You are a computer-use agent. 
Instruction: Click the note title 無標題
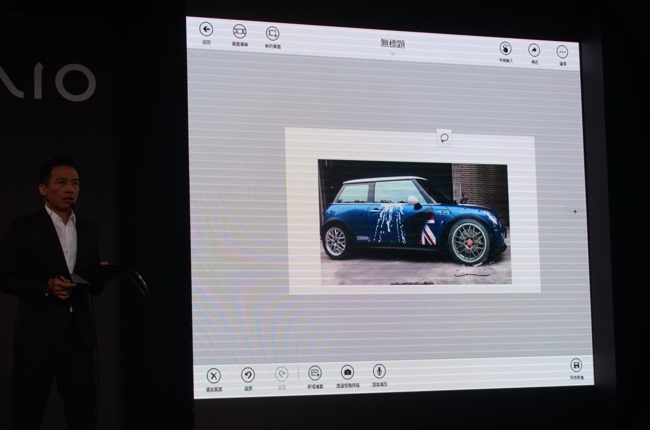point(393,43)
